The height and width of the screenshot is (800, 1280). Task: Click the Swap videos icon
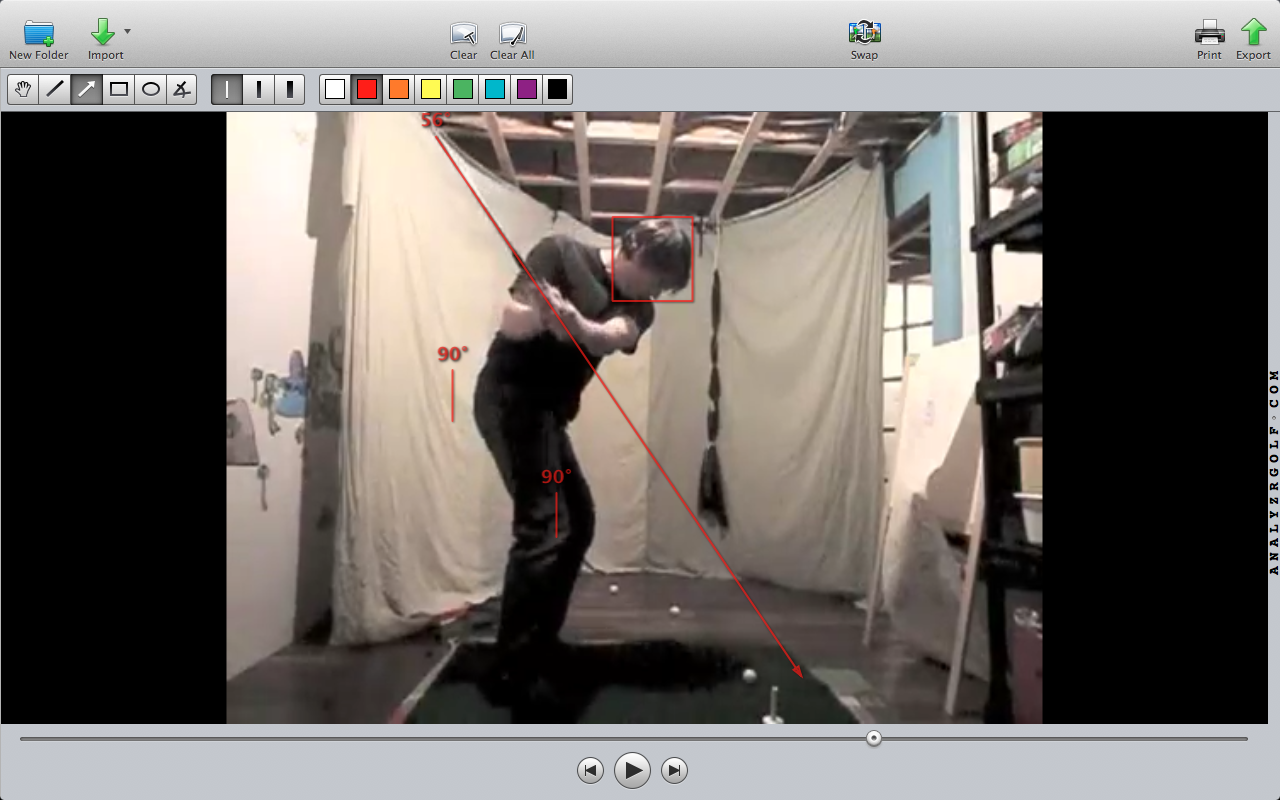(864, 33)
